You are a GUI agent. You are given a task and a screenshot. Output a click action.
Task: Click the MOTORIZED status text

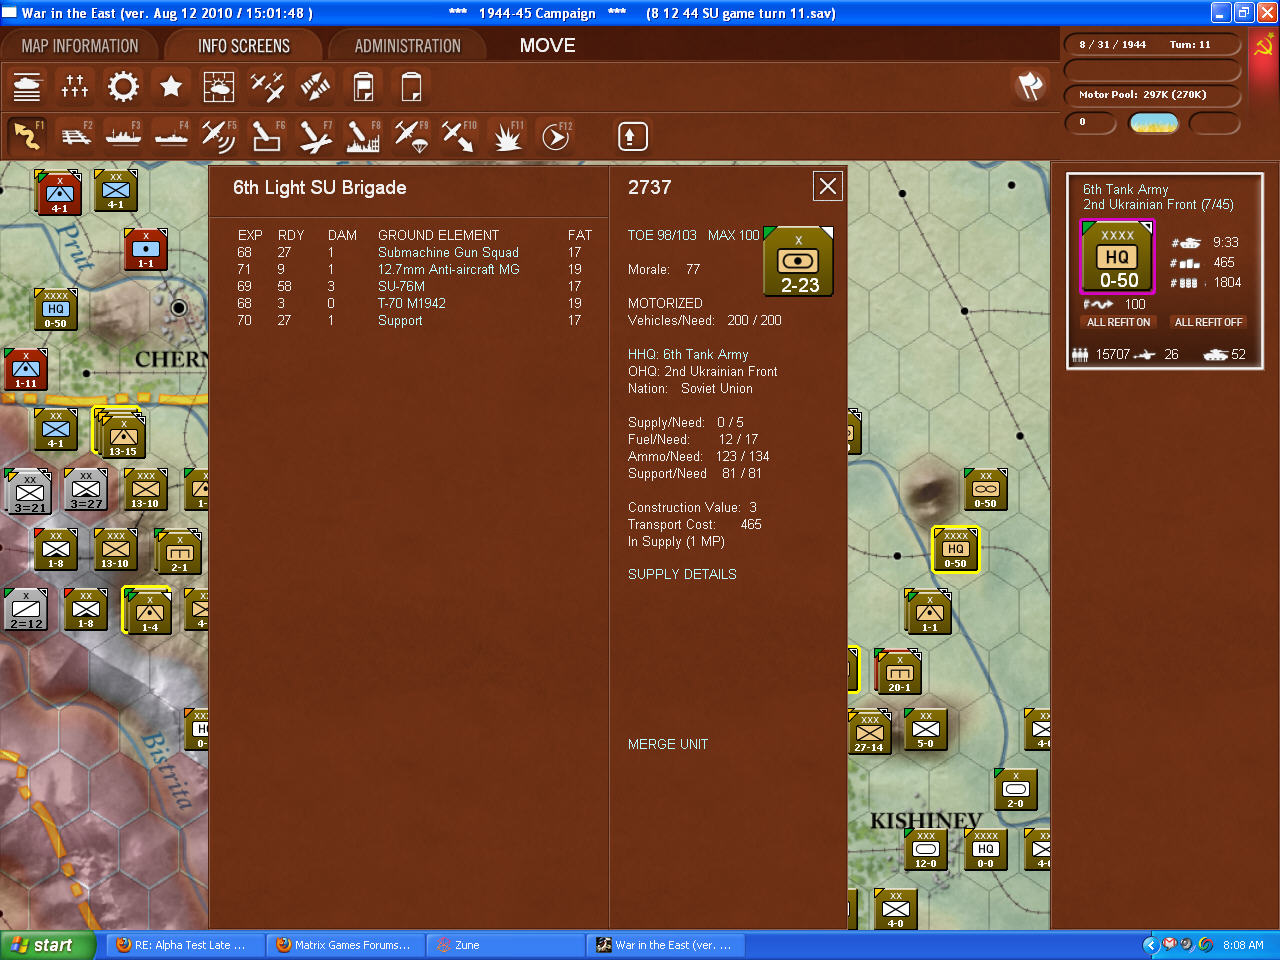[665, 303]
